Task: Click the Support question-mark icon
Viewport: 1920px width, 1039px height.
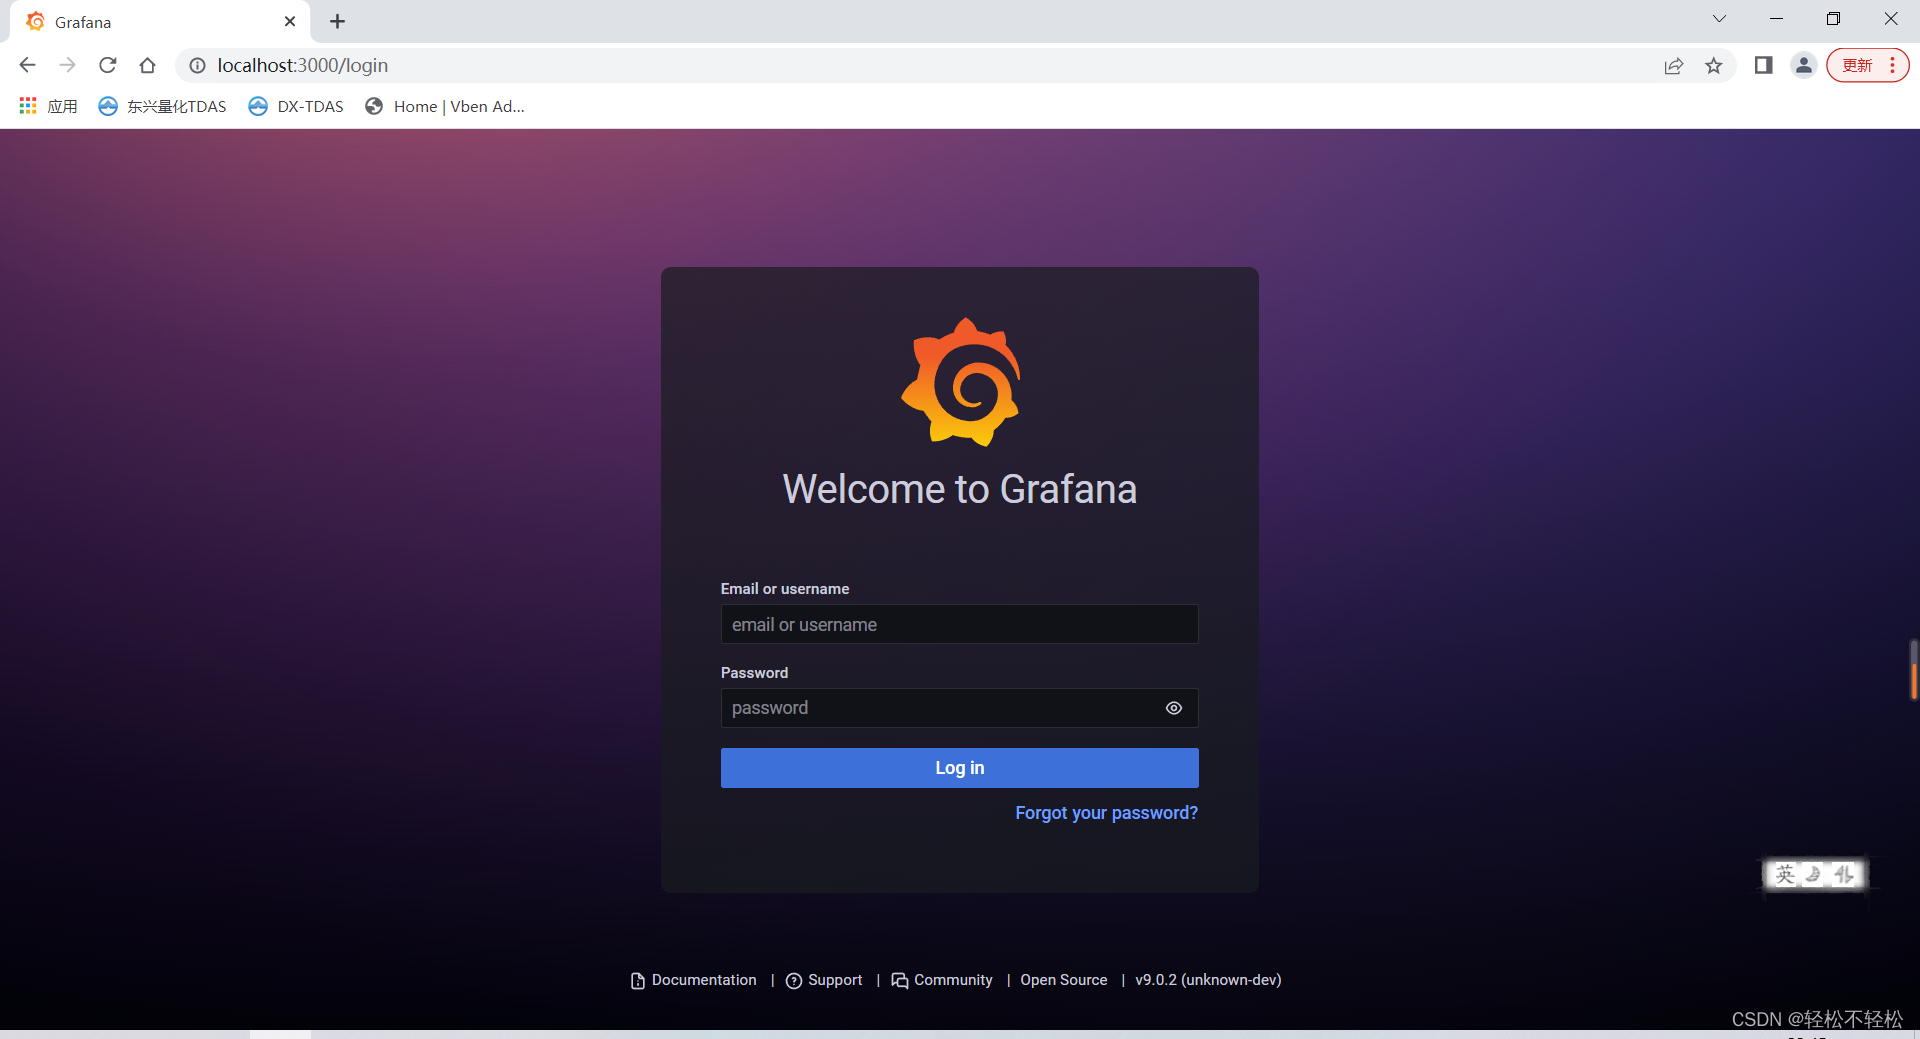Action: (794, 981)
